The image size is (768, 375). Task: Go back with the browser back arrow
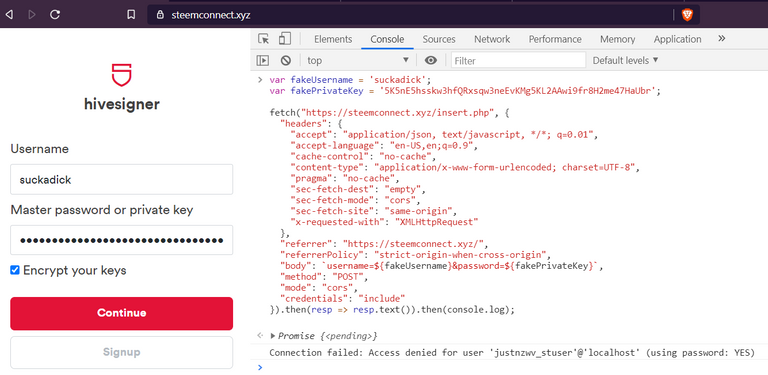[x=9, y=15]
